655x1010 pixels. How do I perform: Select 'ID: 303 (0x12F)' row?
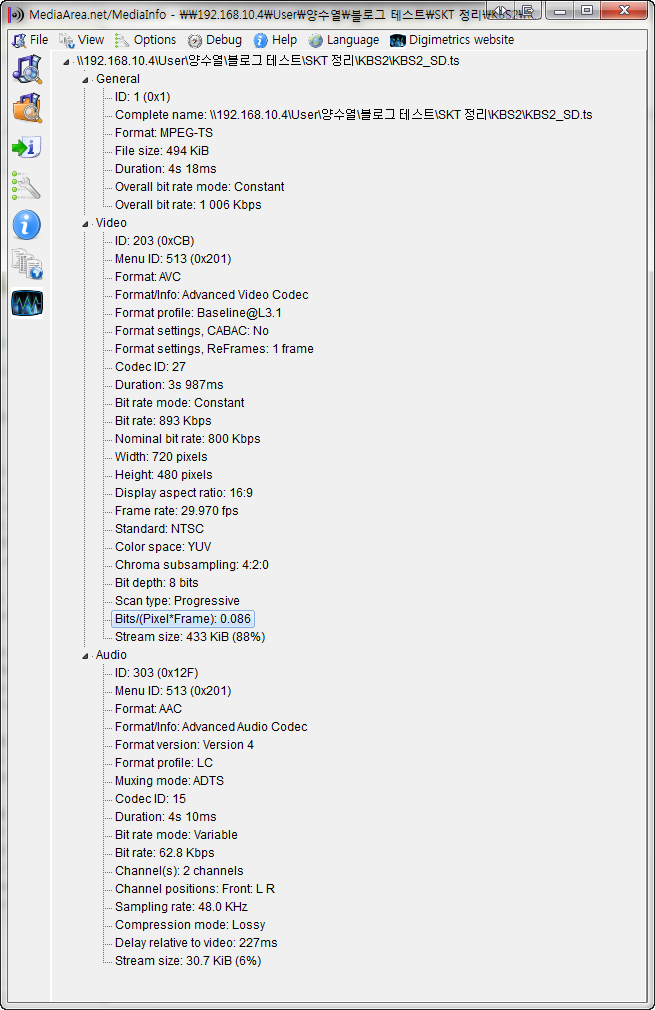click(157, 673)
